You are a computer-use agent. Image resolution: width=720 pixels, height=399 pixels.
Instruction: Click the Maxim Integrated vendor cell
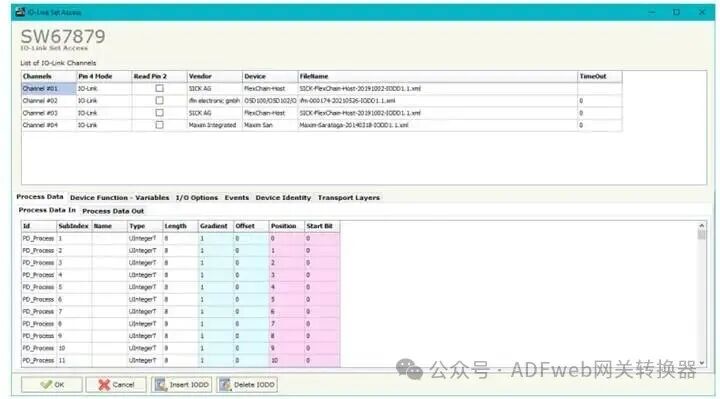pyautogui.click(x=214, y=125)
